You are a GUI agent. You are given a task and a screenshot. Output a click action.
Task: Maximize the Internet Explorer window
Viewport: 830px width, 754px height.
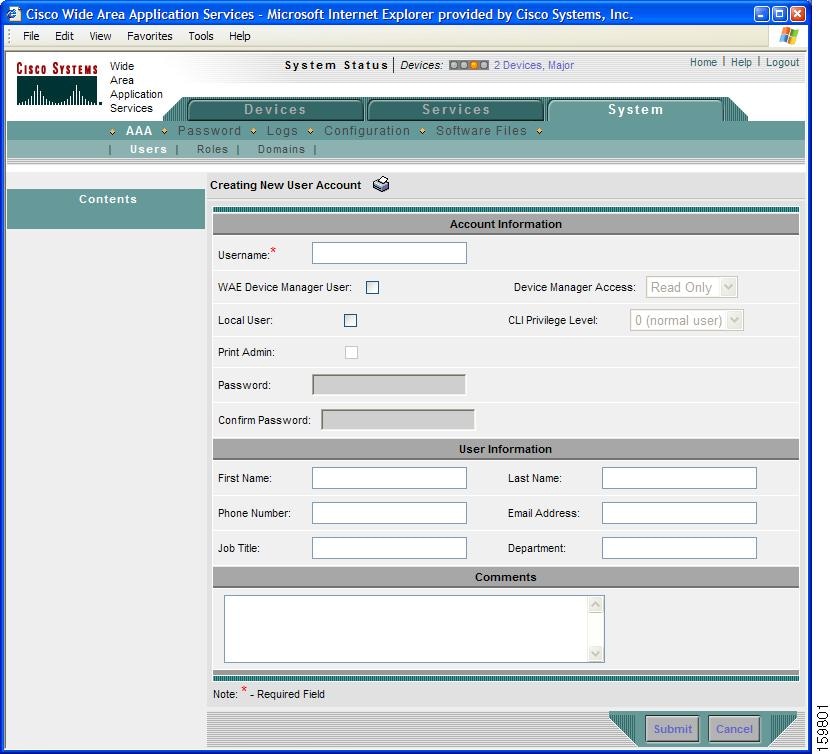pos(779,14)
